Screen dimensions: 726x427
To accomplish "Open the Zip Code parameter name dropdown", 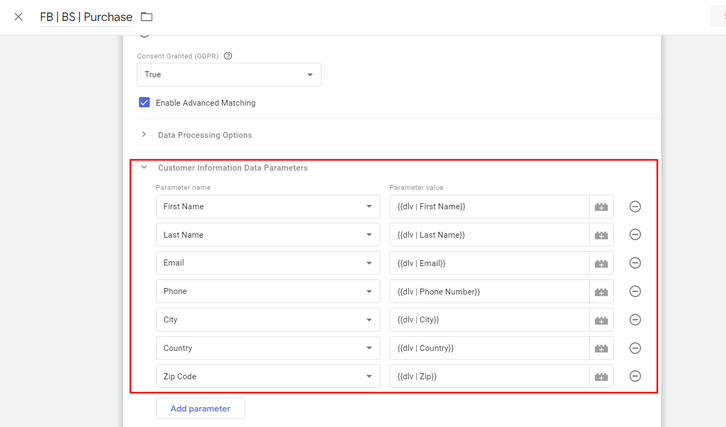I will (x=267, y=377).
